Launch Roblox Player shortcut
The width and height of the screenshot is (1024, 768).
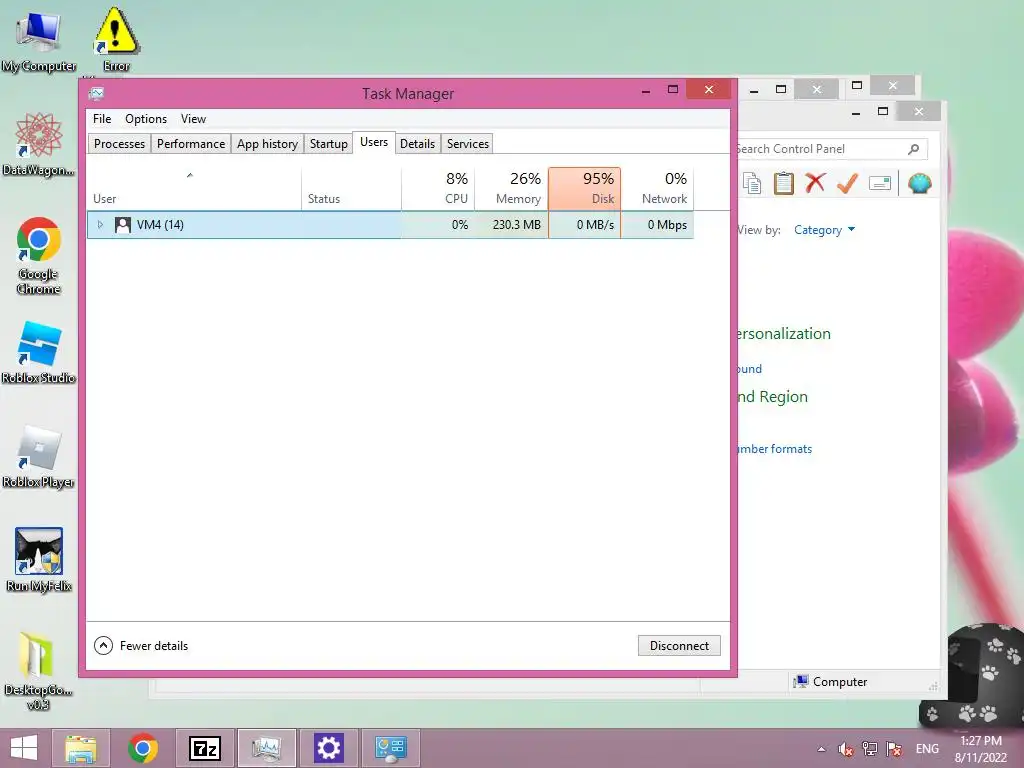[39, 456]
